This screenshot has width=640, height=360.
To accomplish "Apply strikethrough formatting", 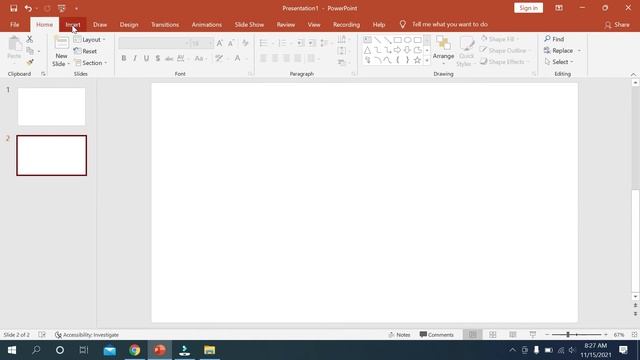I will click(x=169, y=59).
